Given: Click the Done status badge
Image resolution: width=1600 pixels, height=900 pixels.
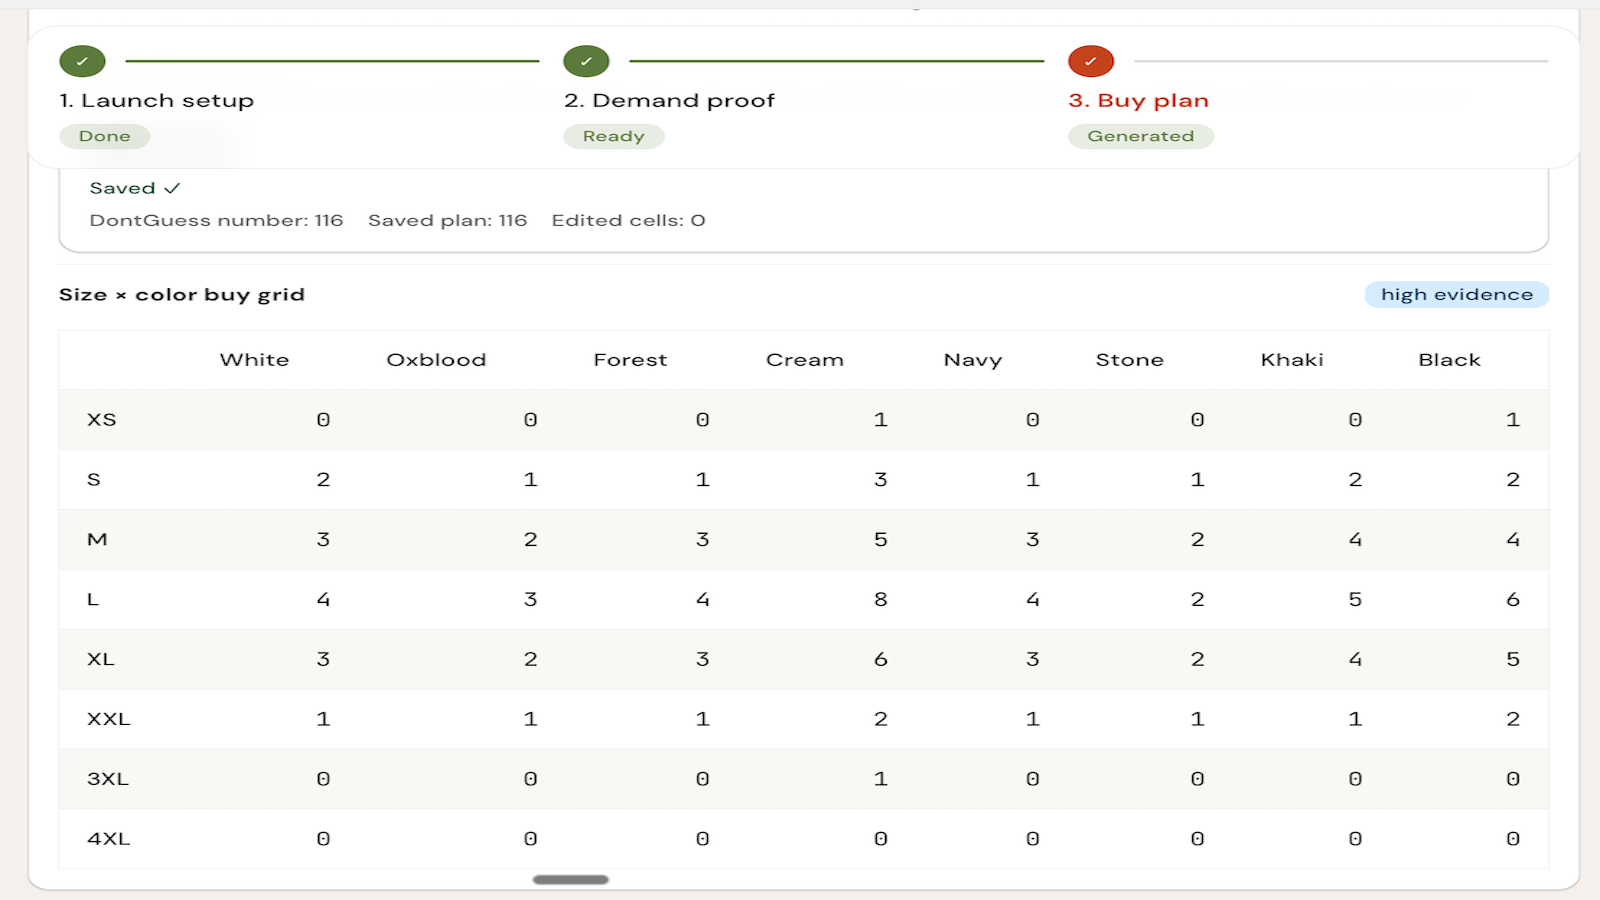Looking at the screenshot, I should click(x=105, y=136).
